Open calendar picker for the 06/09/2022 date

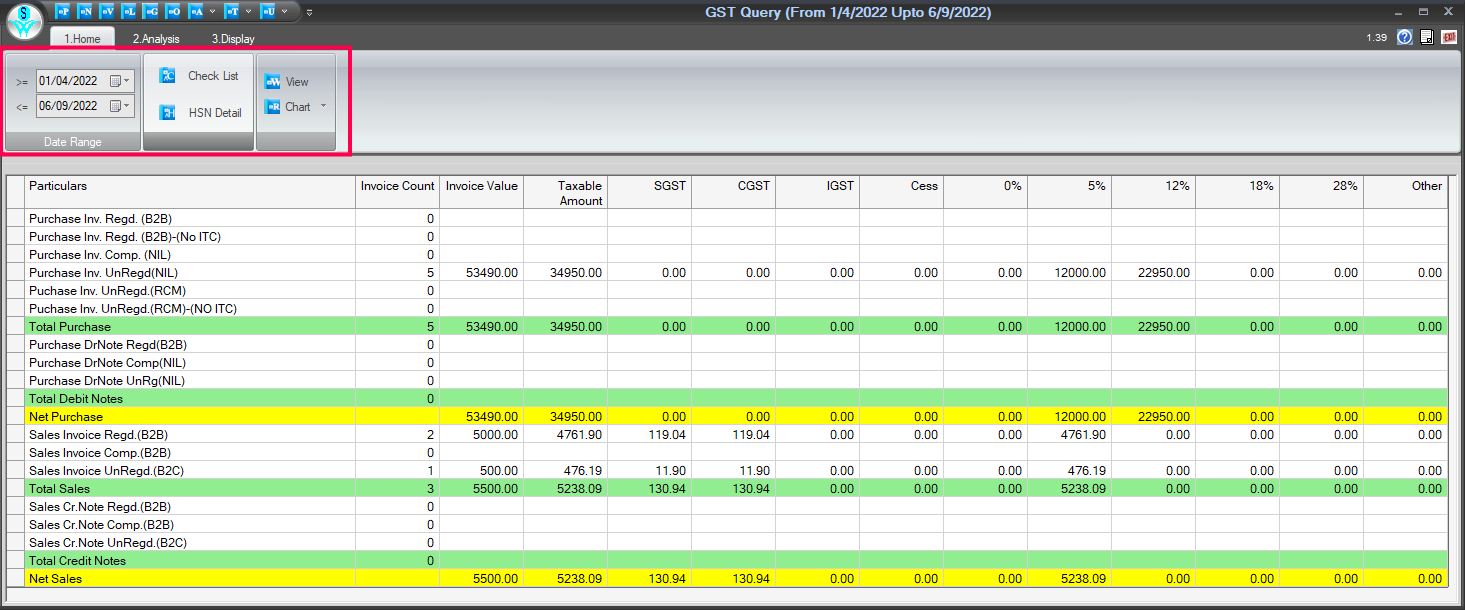pos(120,106)
